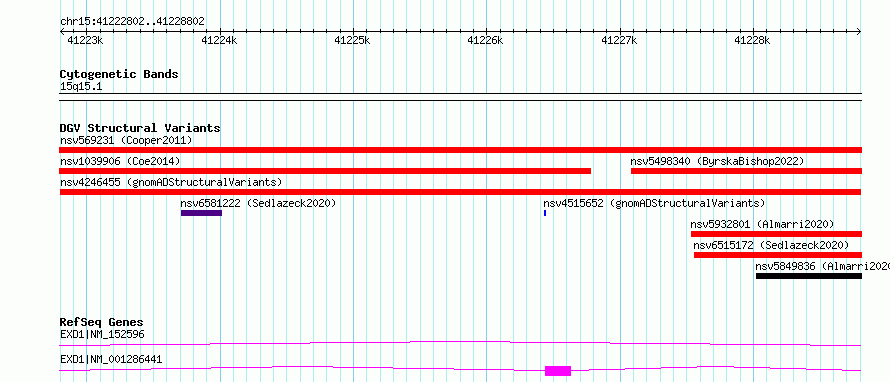Click the 41228k ruler tick label

pos(753,40)
